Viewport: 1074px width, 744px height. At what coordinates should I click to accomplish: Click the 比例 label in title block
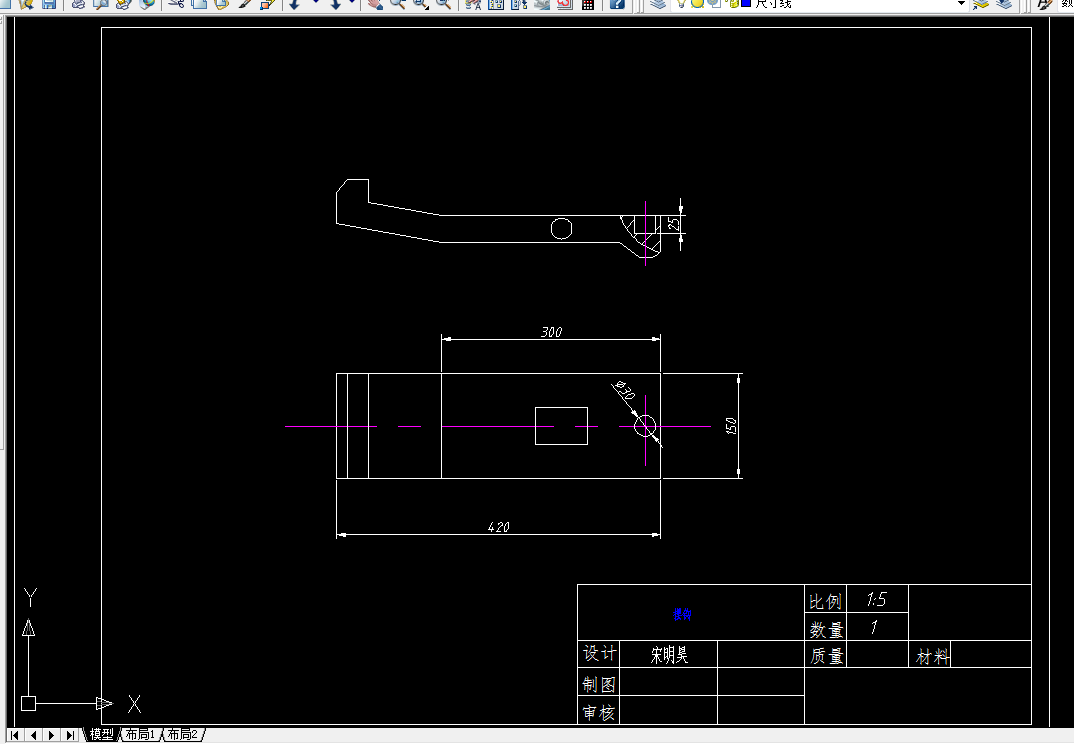(x=825, y=602)
